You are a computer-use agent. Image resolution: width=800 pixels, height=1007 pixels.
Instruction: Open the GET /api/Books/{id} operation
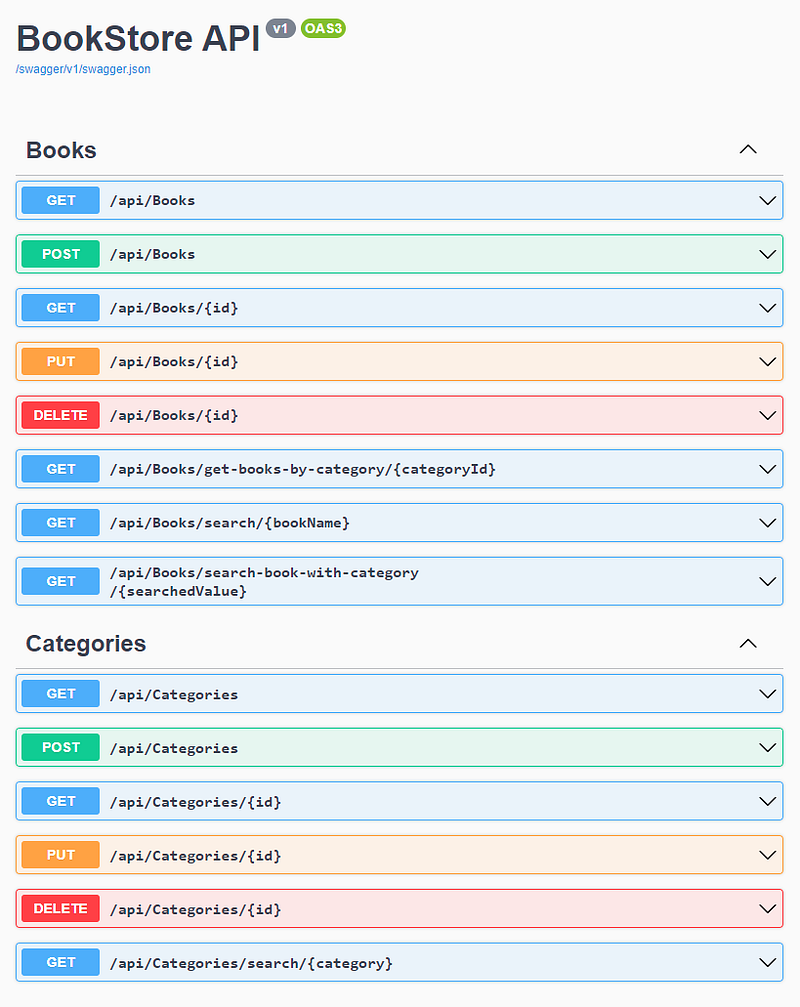(x=174, y=308)
